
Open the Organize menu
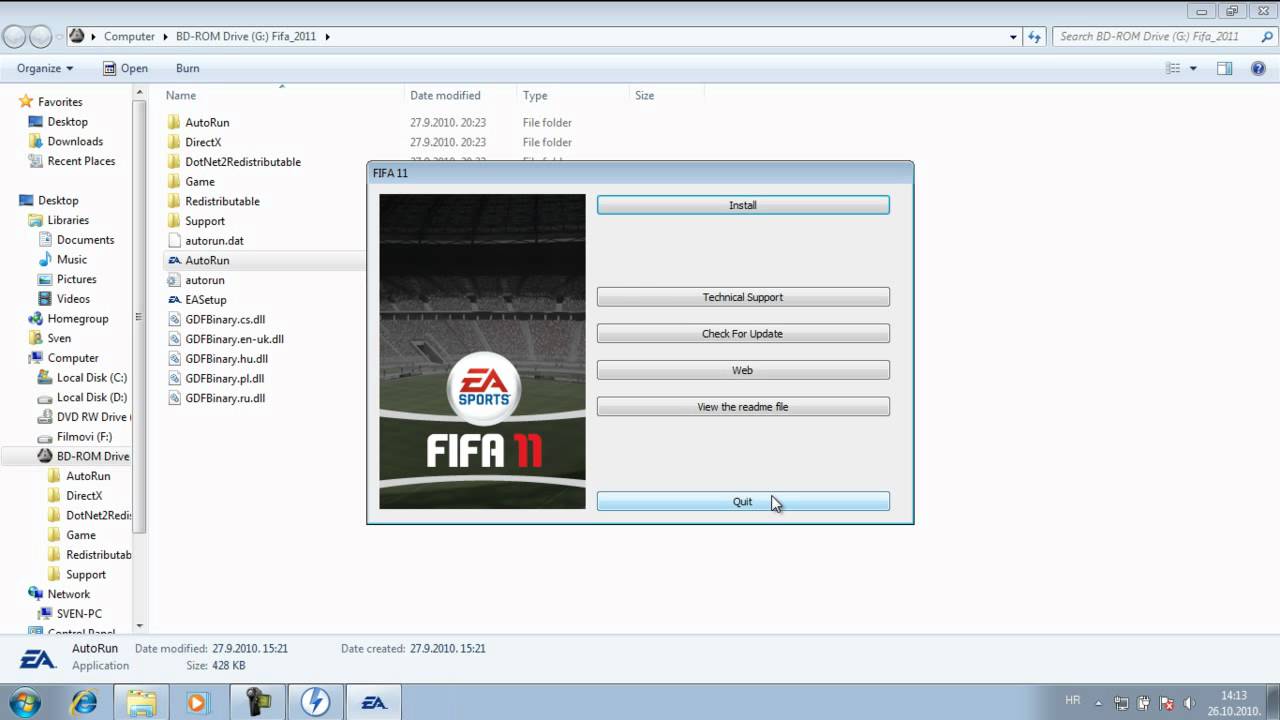tap(45, 68)
